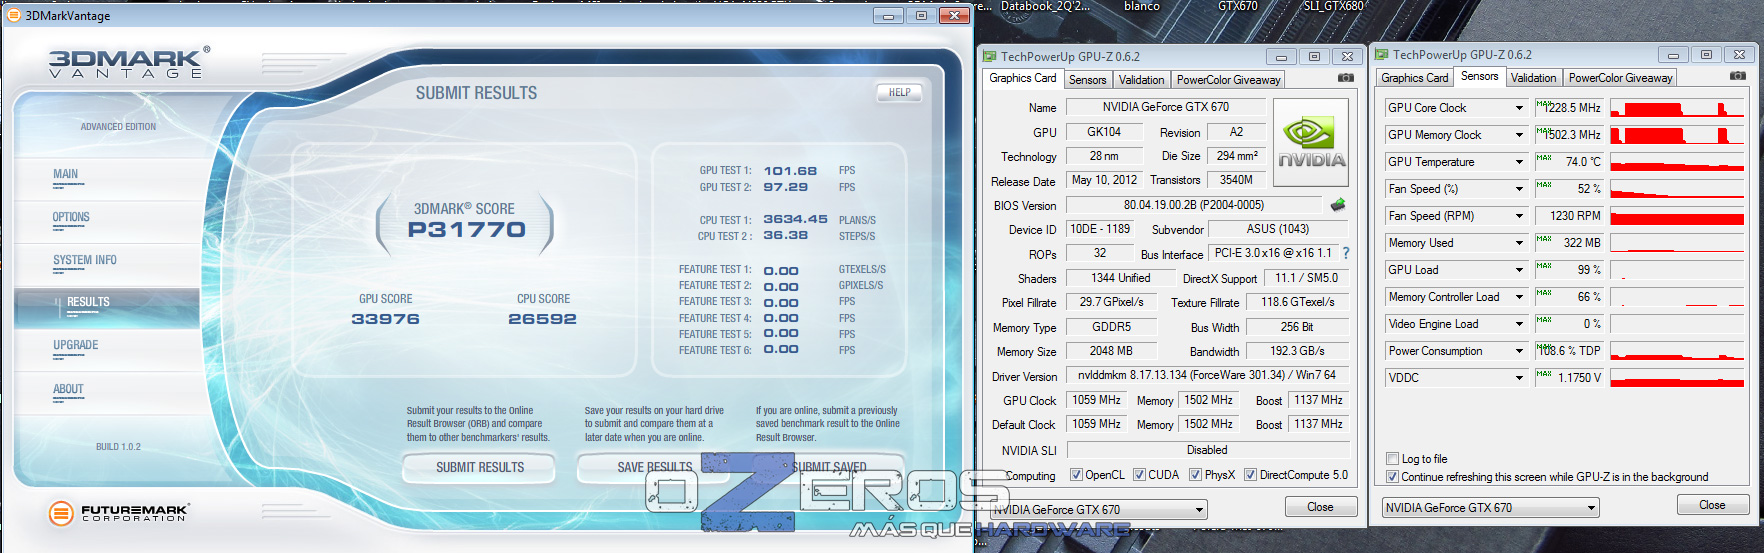Image resolution: width=1764 pixels, height=553 pixels.
Task: Click the SAVE RESULTS button
Action: [654, 467]
